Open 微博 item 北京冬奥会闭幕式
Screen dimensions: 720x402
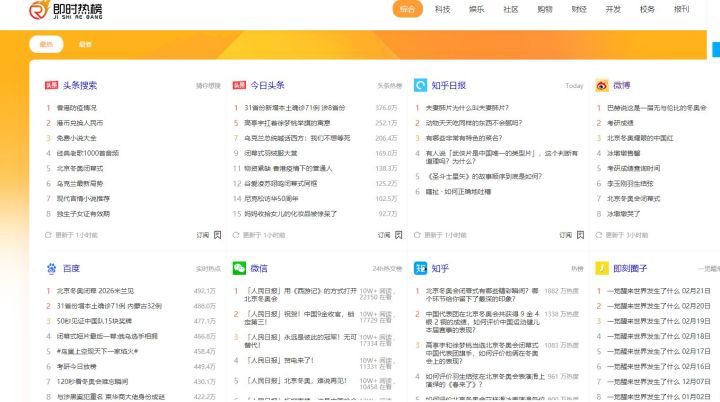click(633, 198)
